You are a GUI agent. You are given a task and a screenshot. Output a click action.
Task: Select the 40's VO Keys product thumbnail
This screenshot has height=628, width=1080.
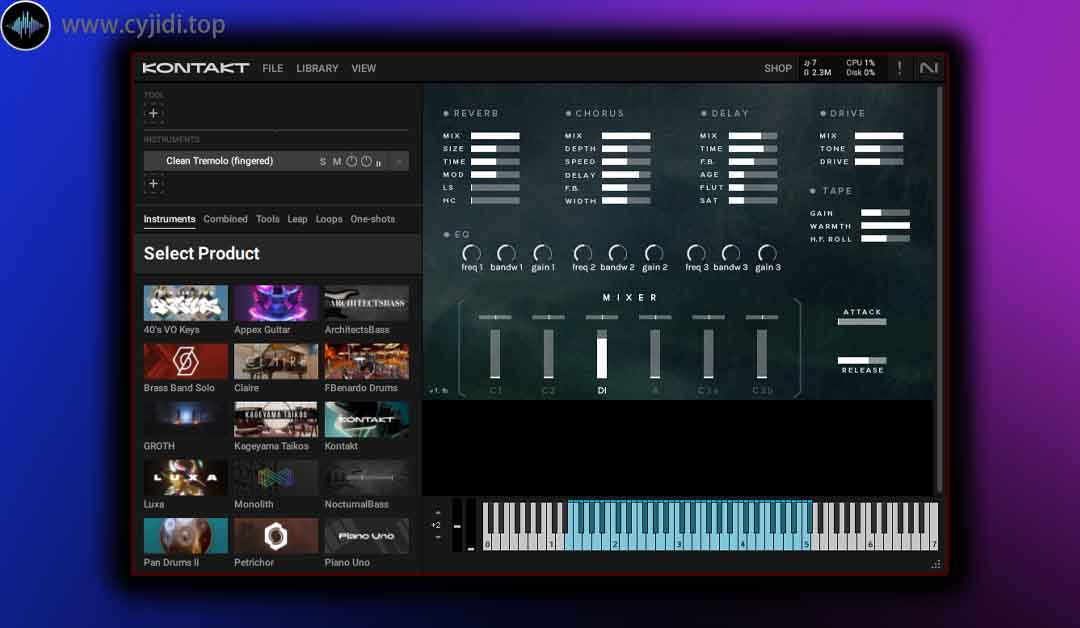click(x=186, y=303)
